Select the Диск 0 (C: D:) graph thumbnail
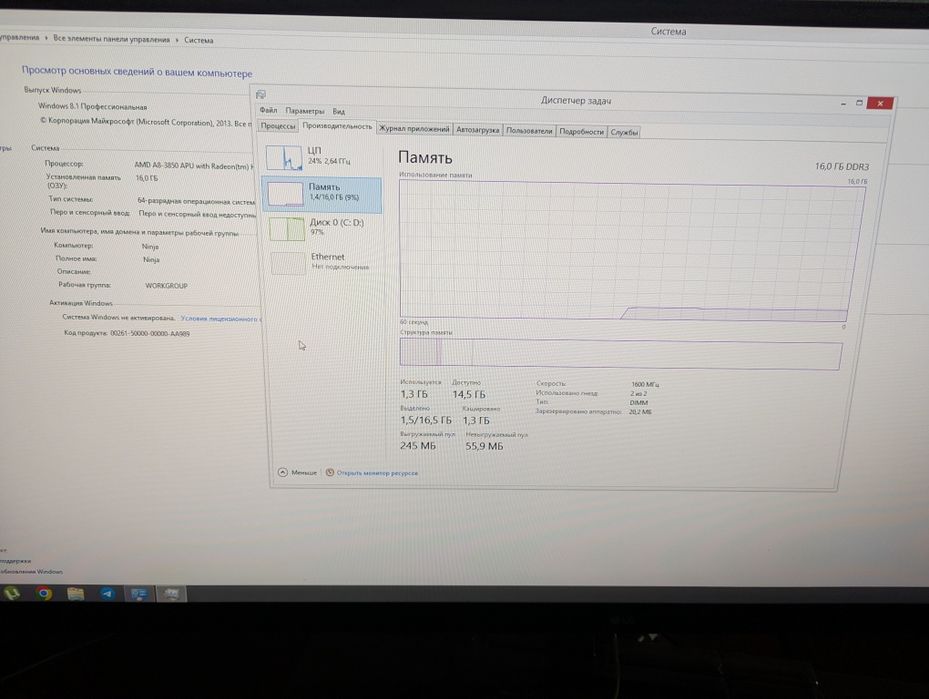 287,229
